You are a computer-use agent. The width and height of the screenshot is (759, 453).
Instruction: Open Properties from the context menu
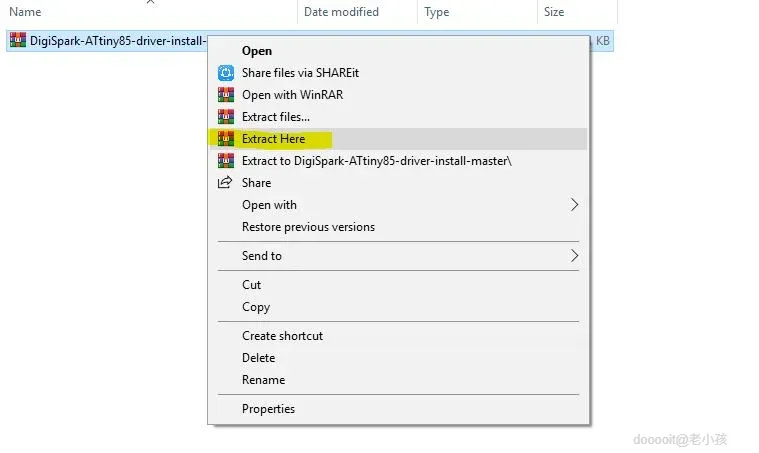(x=268, y=409)
